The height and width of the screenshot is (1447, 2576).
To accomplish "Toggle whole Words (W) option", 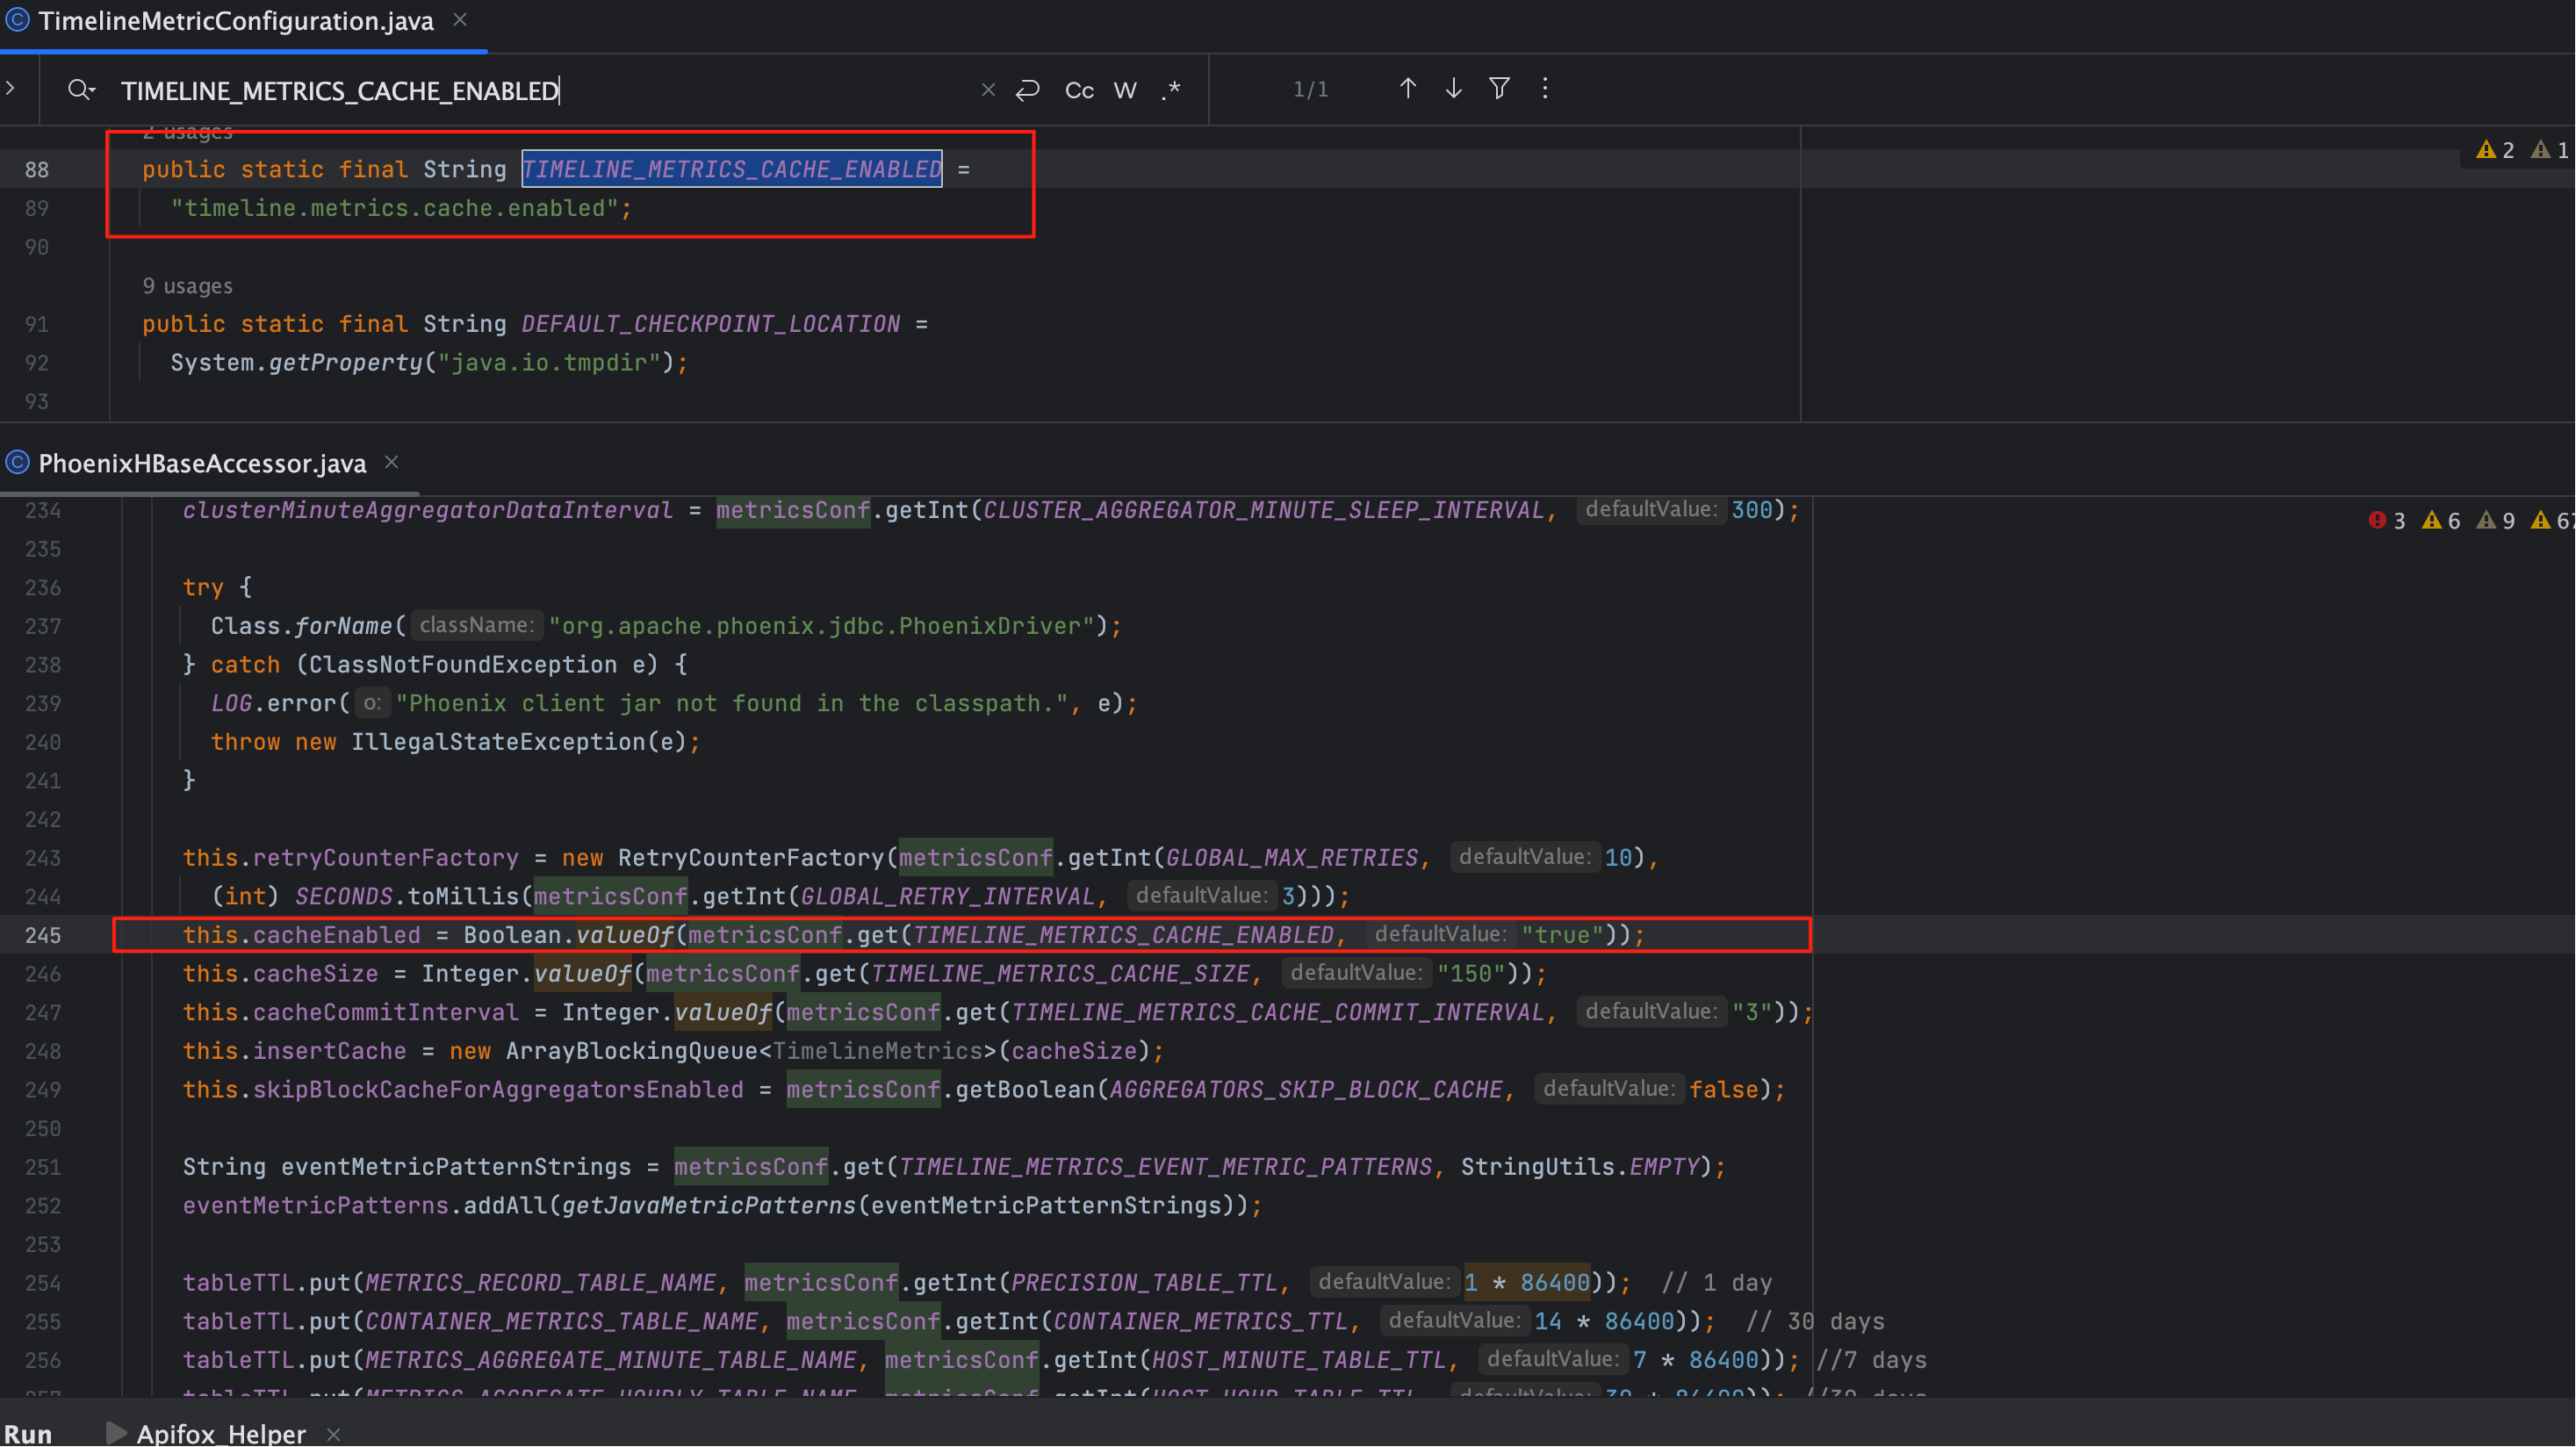I will 1125,91.
